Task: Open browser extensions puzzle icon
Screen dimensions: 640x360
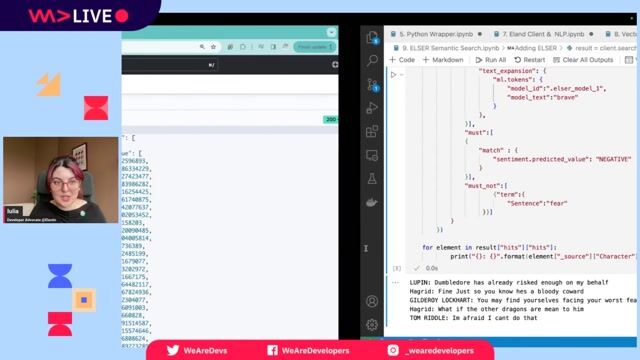Action: (242, 47)
